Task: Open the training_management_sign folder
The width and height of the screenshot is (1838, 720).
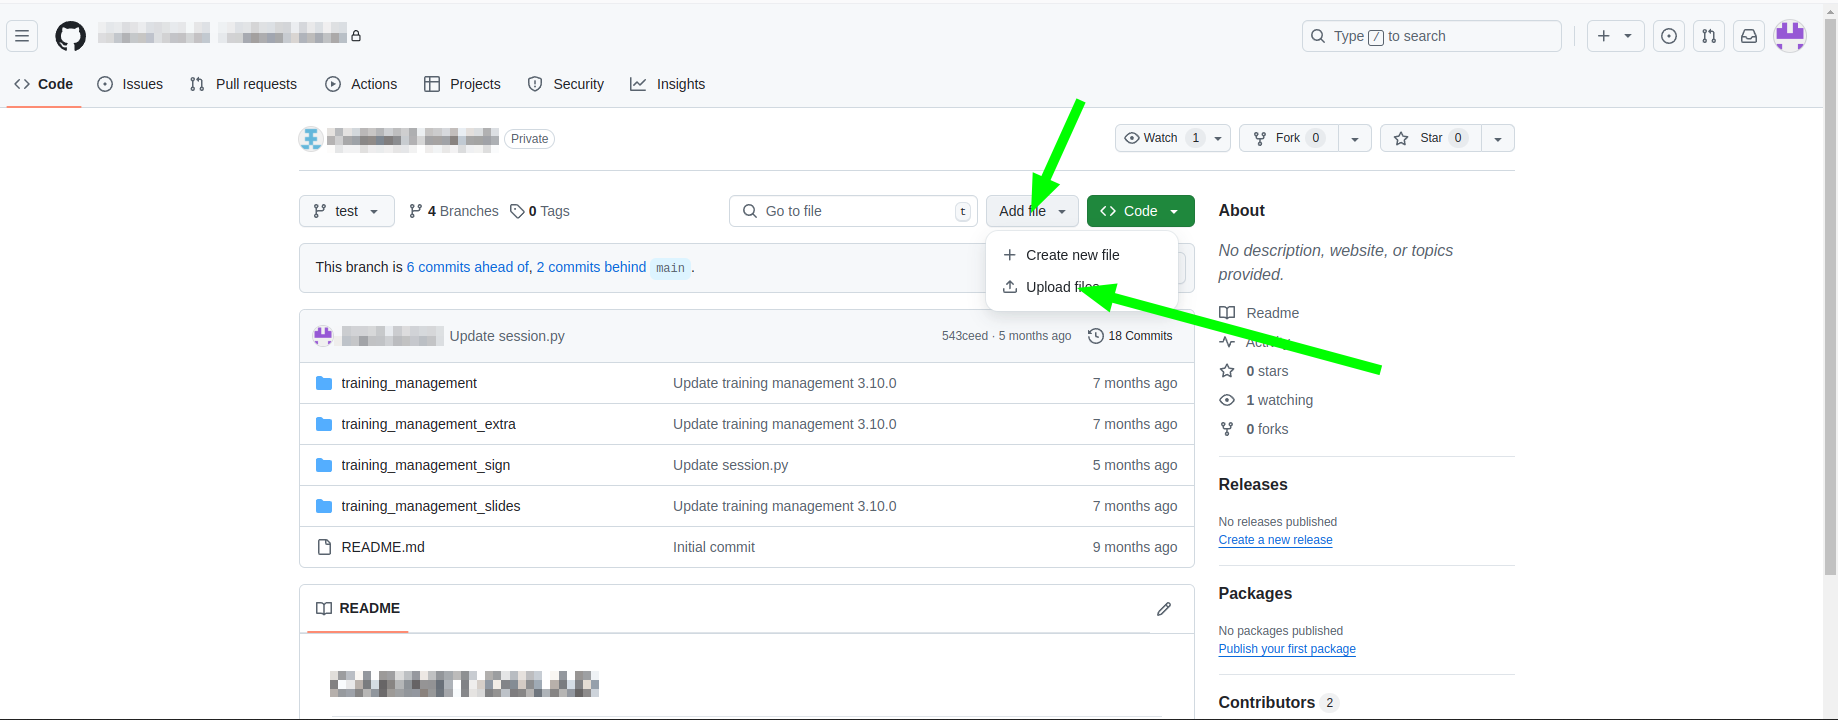Action: 425,465
